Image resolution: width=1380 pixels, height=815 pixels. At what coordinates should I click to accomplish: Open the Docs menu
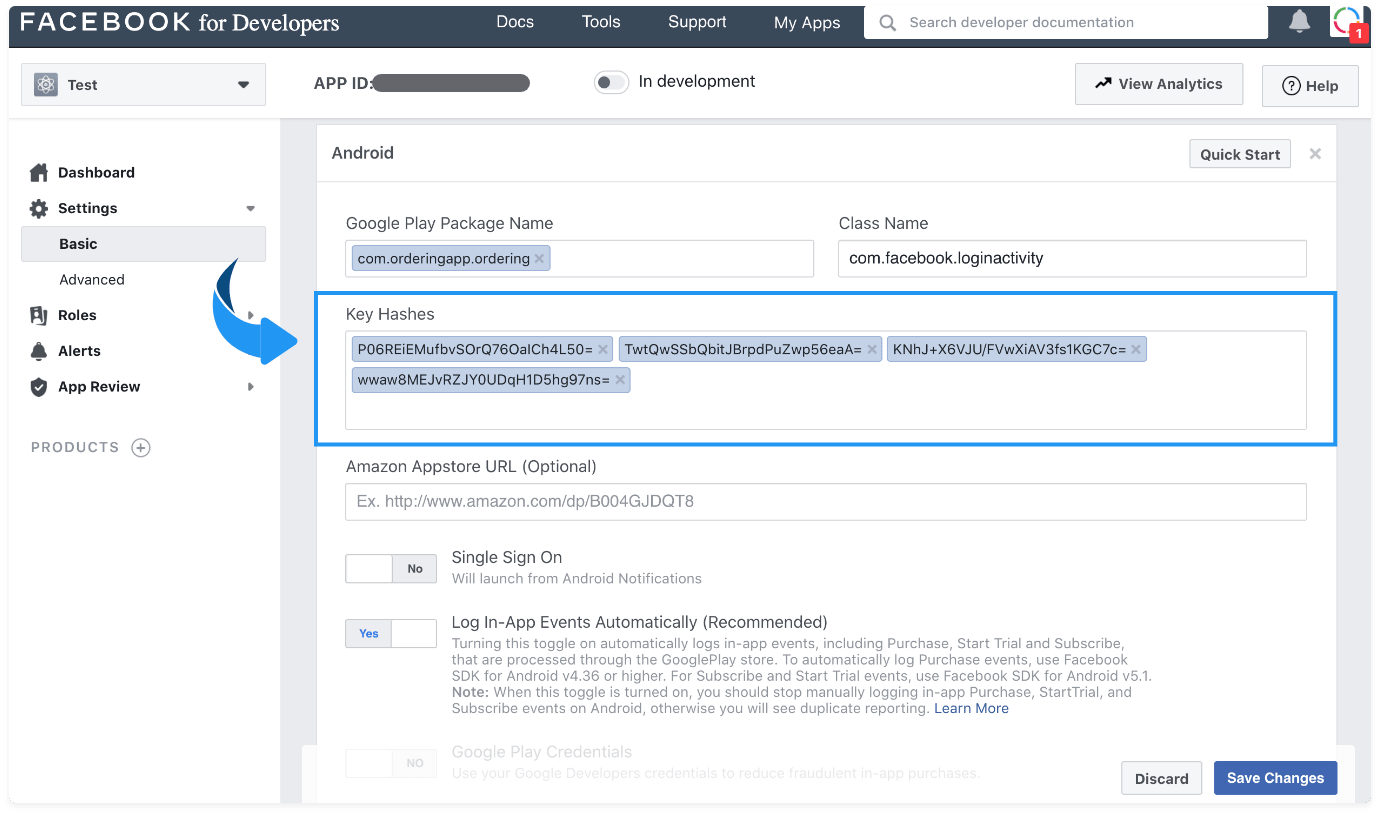pyautogui.click(x=515, y=22)
